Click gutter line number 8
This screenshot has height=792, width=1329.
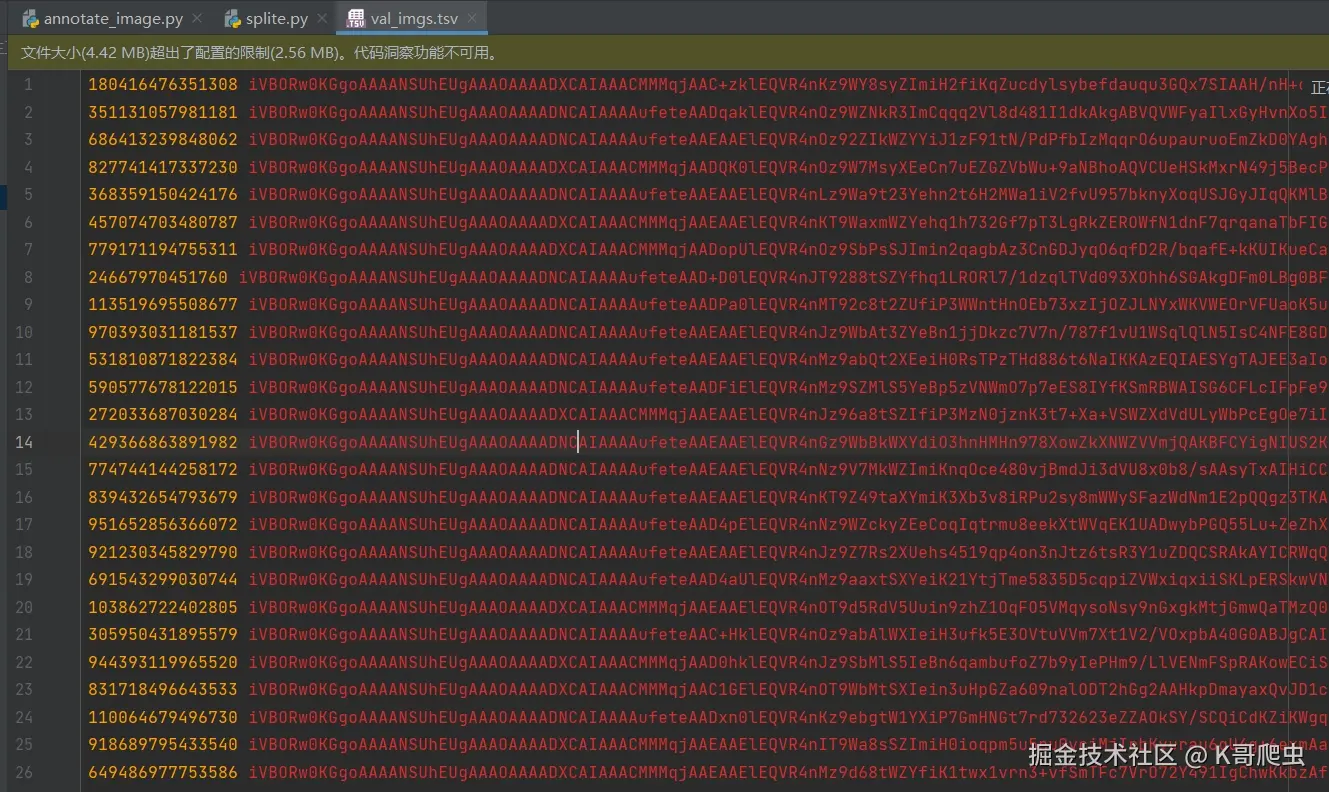pos(28,277)
